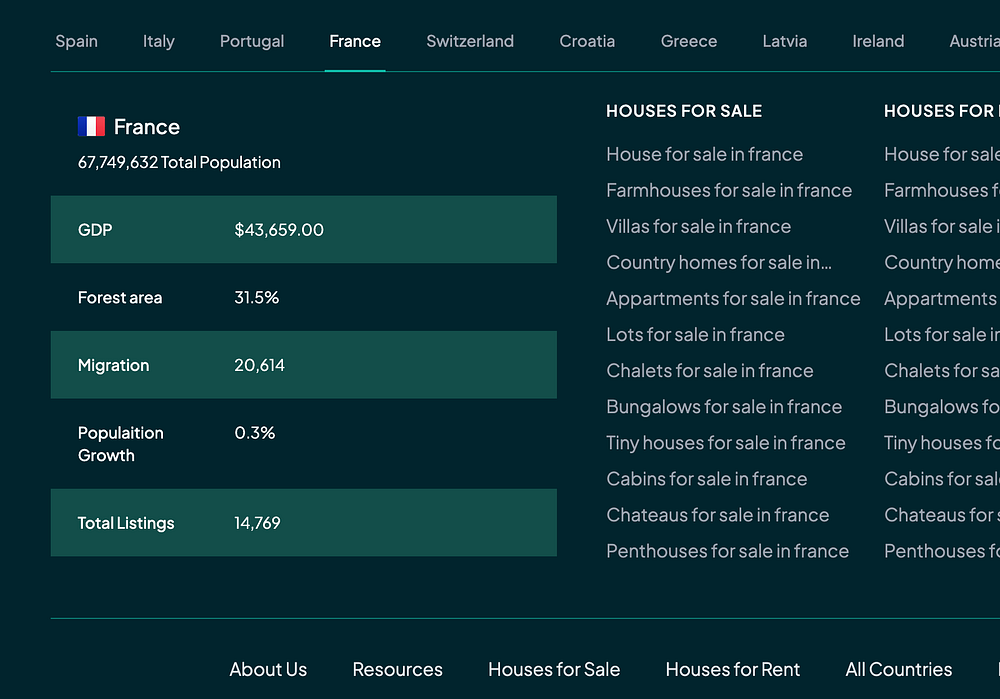Go to All Countries footer link
1000x699 pixels.
898,670
